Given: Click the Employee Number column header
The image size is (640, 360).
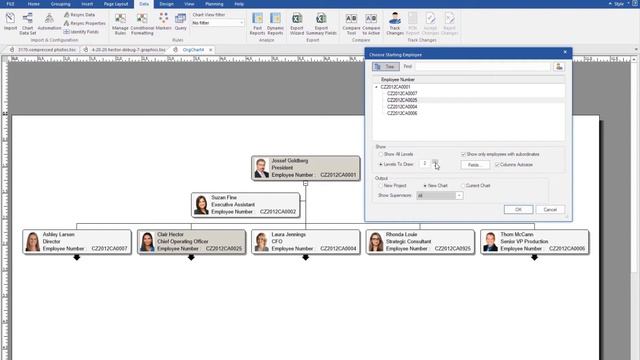Looking at the screenshot, I should point(398,80).
